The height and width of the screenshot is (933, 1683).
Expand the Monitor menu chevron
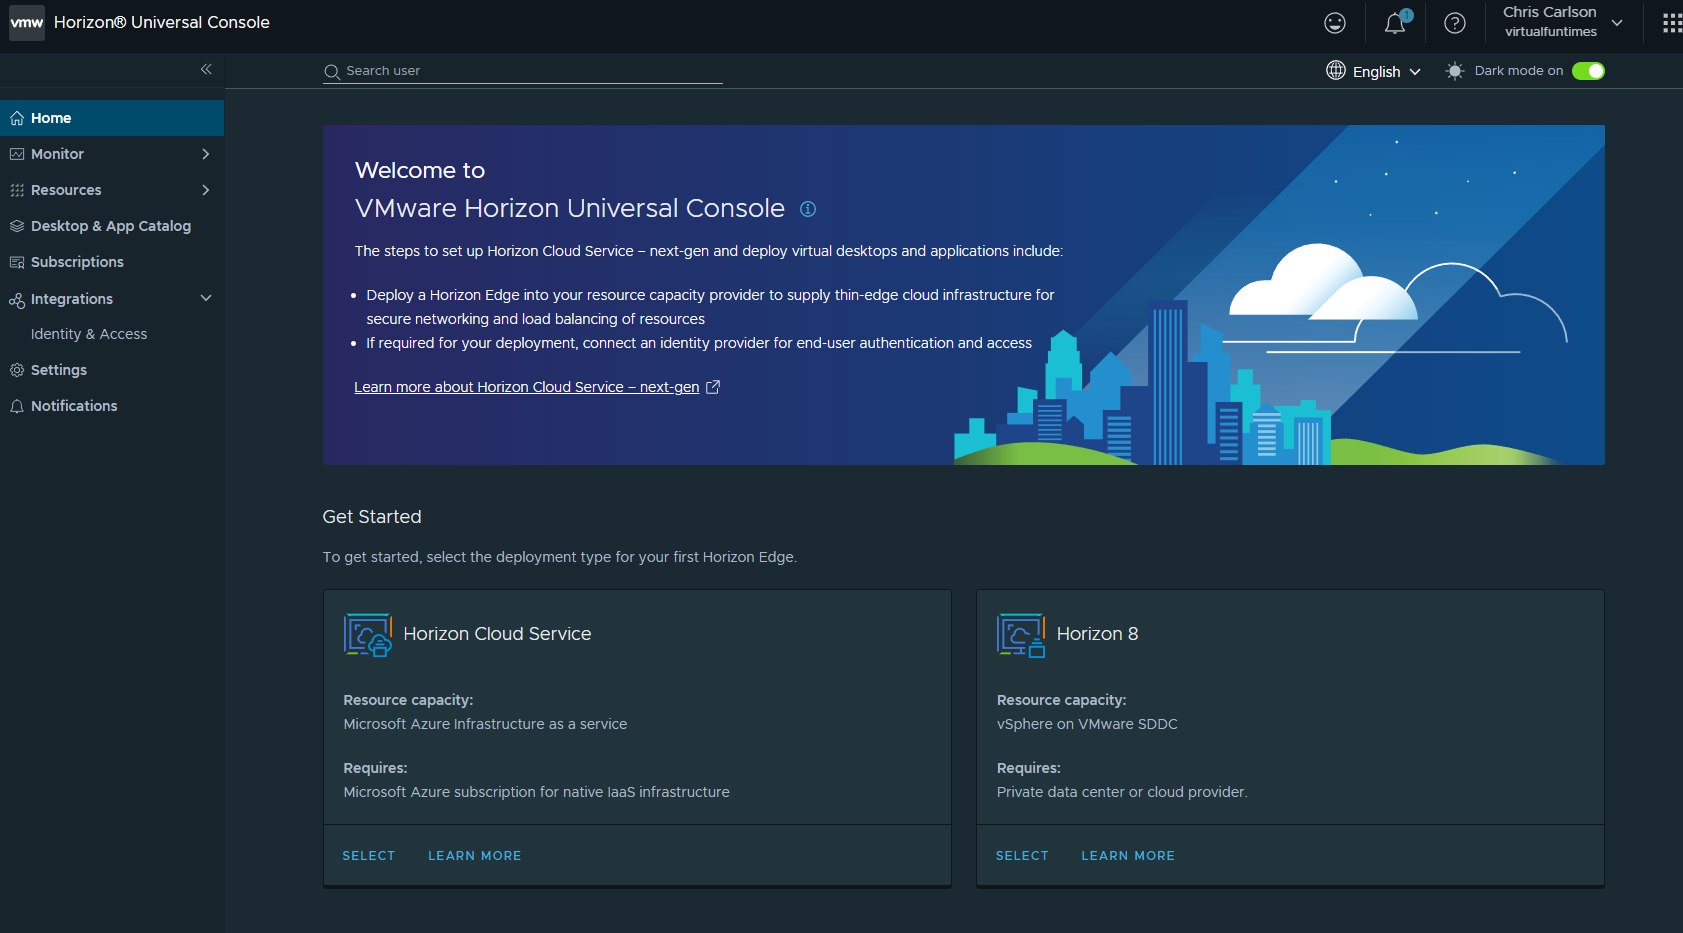click(x=206, y=154)
